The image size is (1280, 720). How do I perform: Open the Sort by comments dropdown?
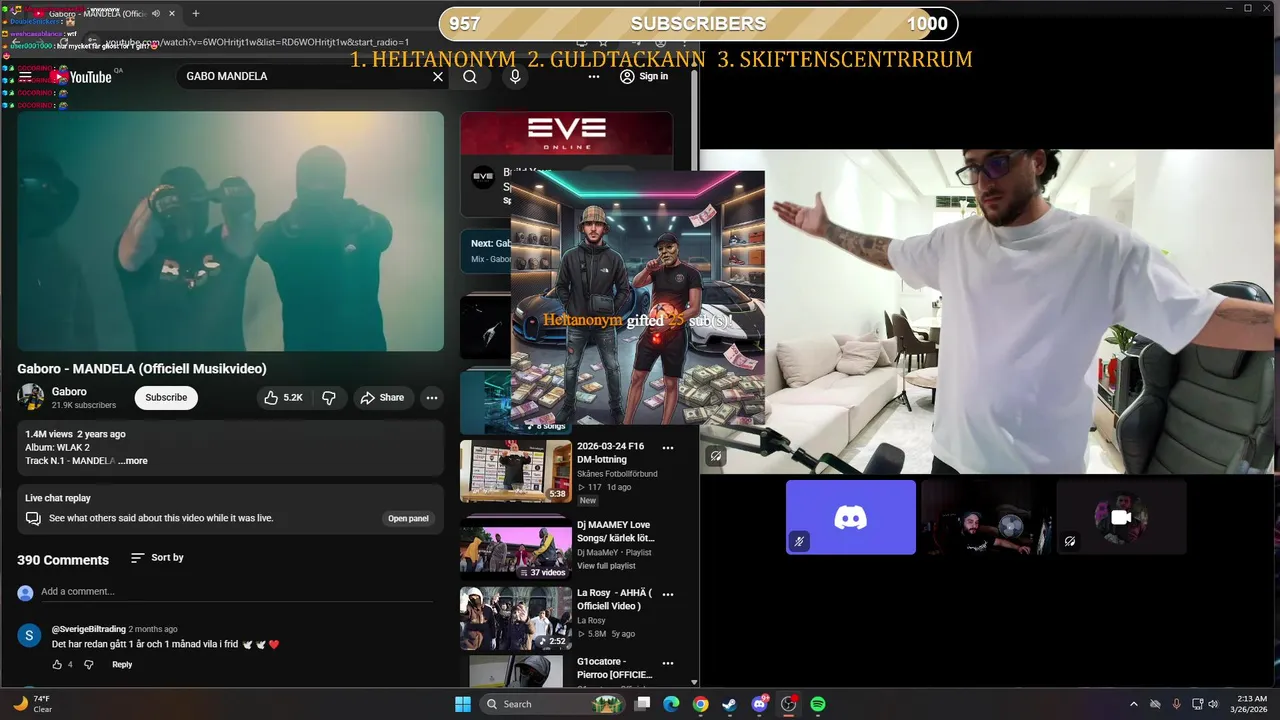coord(157,558)
